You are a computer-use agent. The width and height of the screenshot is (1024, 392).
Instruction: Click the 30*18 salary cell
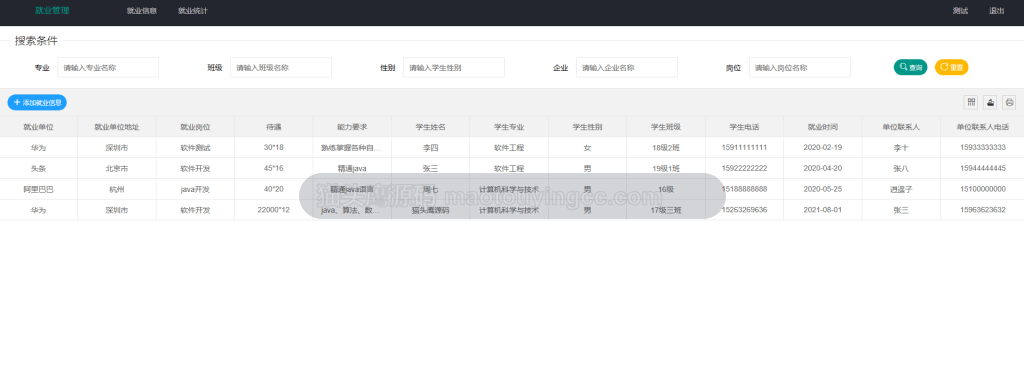[x=274, y=148]
